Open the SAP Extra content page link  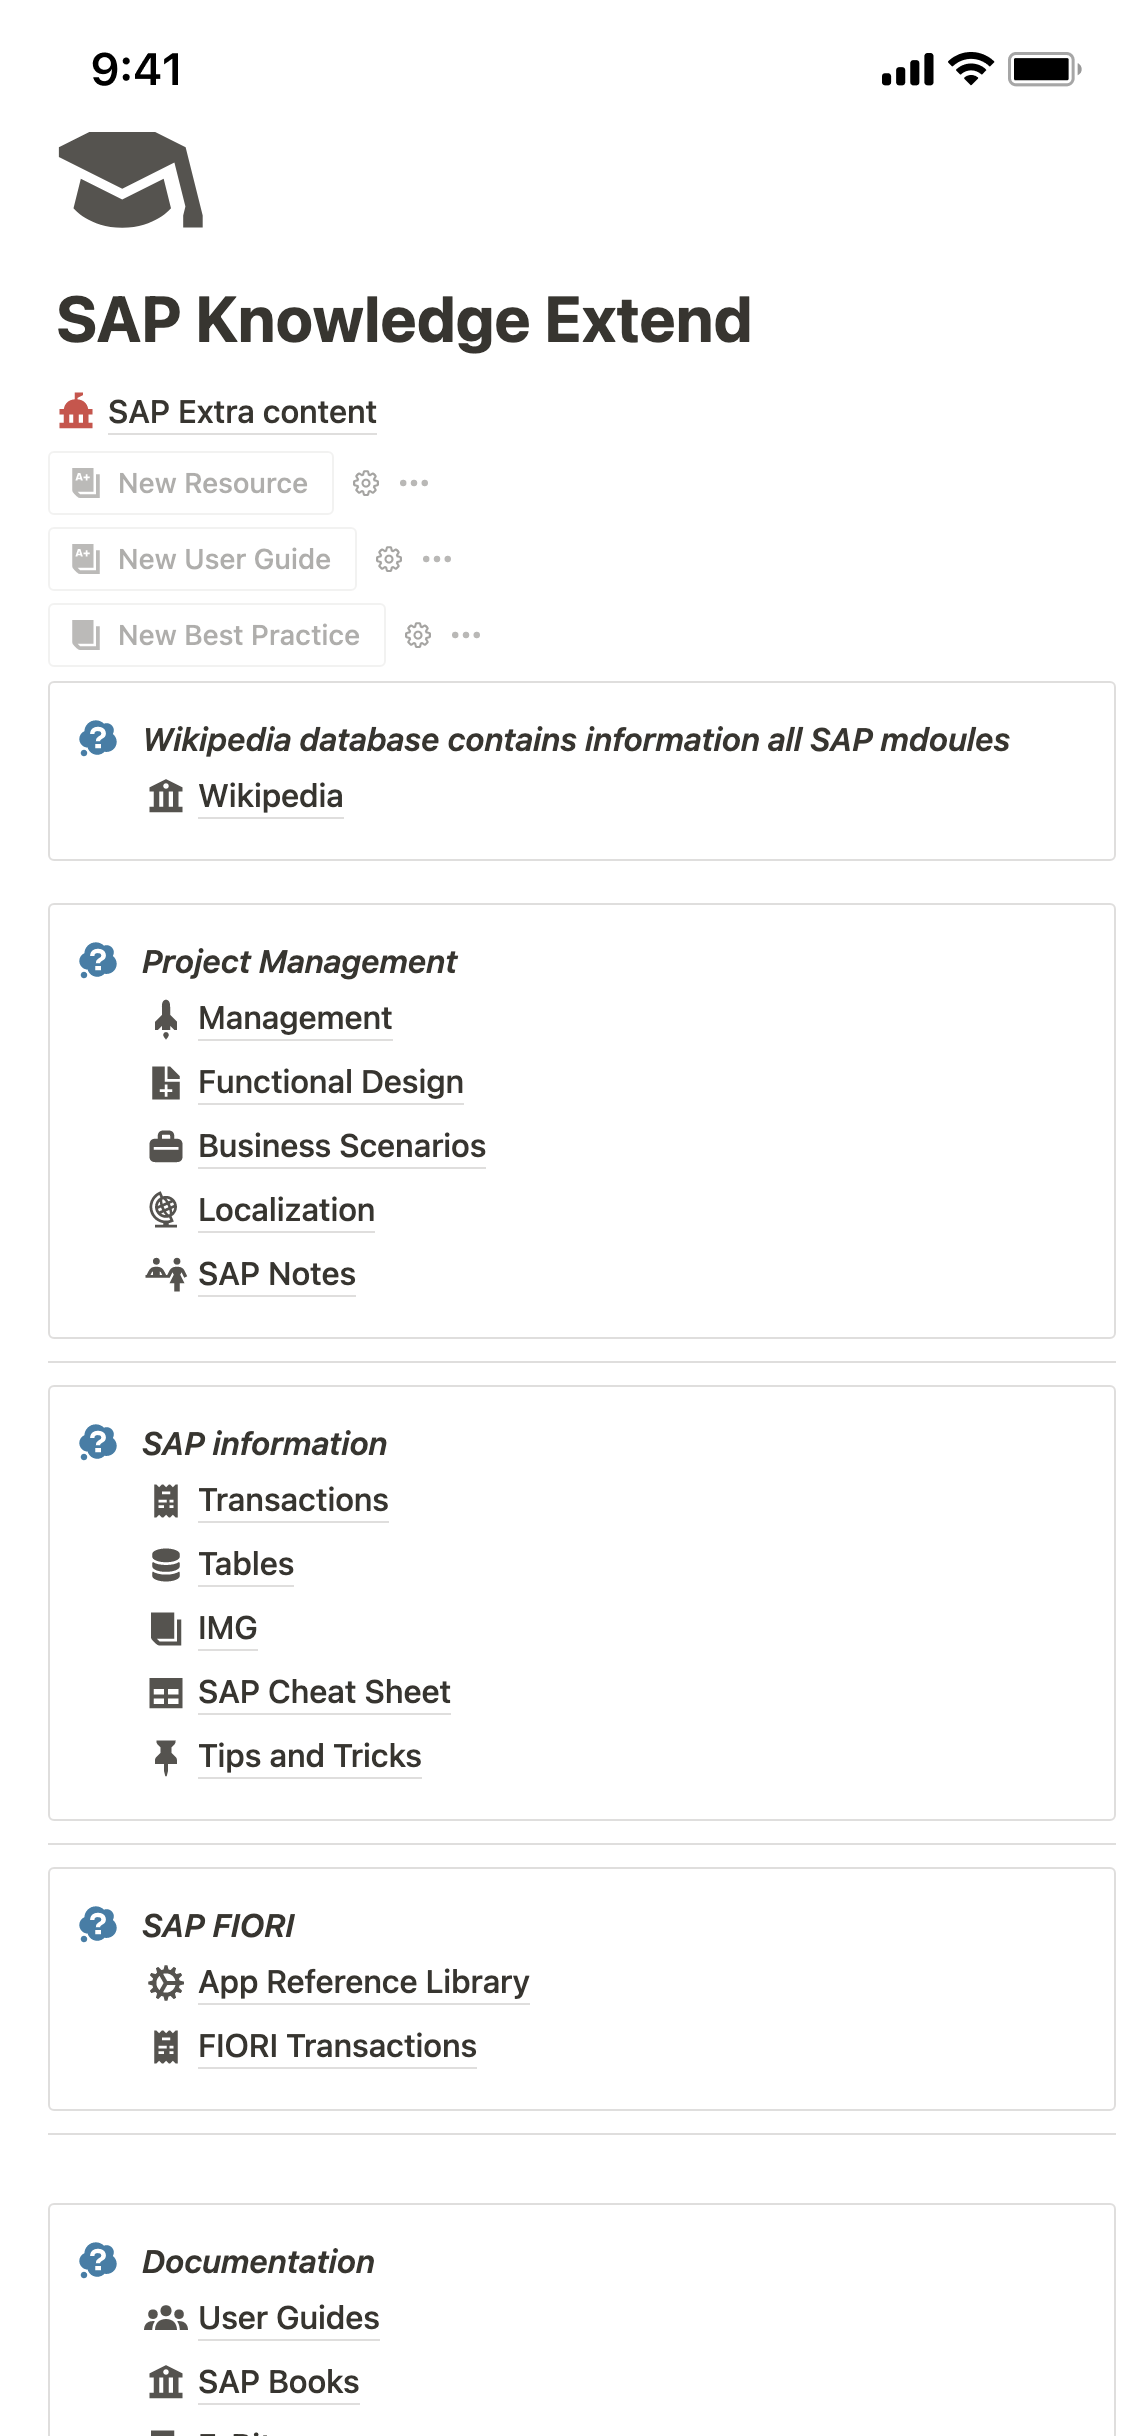tap(242, 412)
